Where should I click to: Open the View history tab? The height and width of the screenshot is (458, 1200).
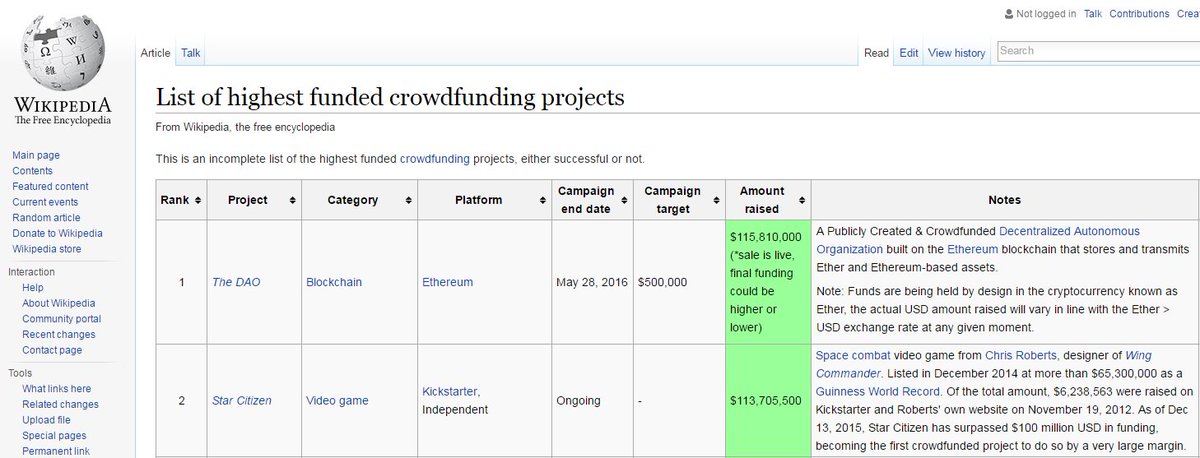click(956, 53)
